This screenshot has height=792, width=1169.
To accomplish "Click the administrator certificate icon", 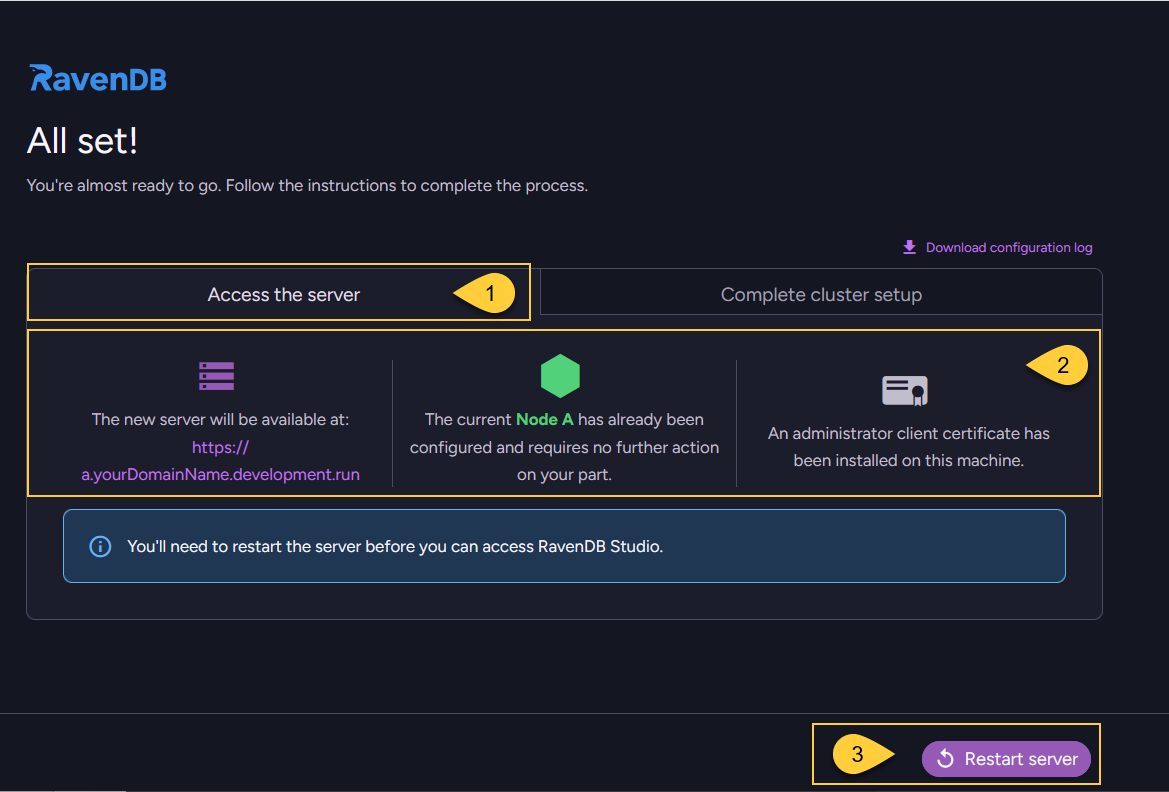I will (x=905, y=390).
